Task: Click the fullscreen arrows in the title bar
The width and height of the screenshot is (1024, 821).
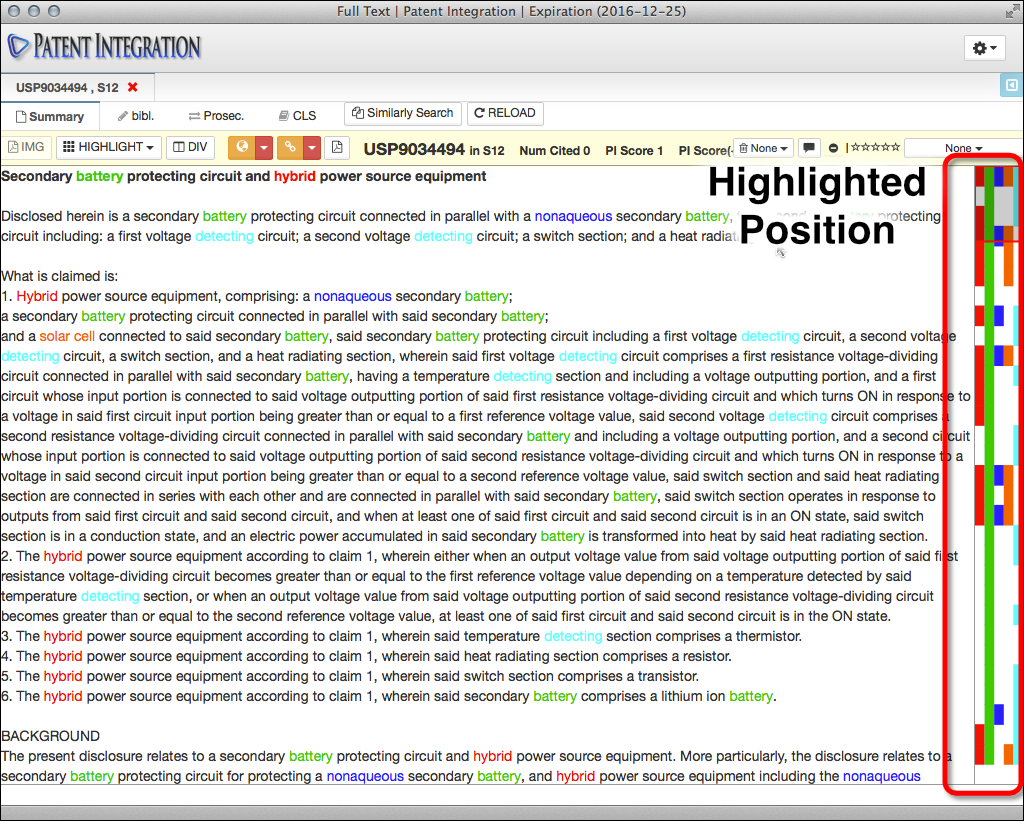Action: (x=1012, y=11)
